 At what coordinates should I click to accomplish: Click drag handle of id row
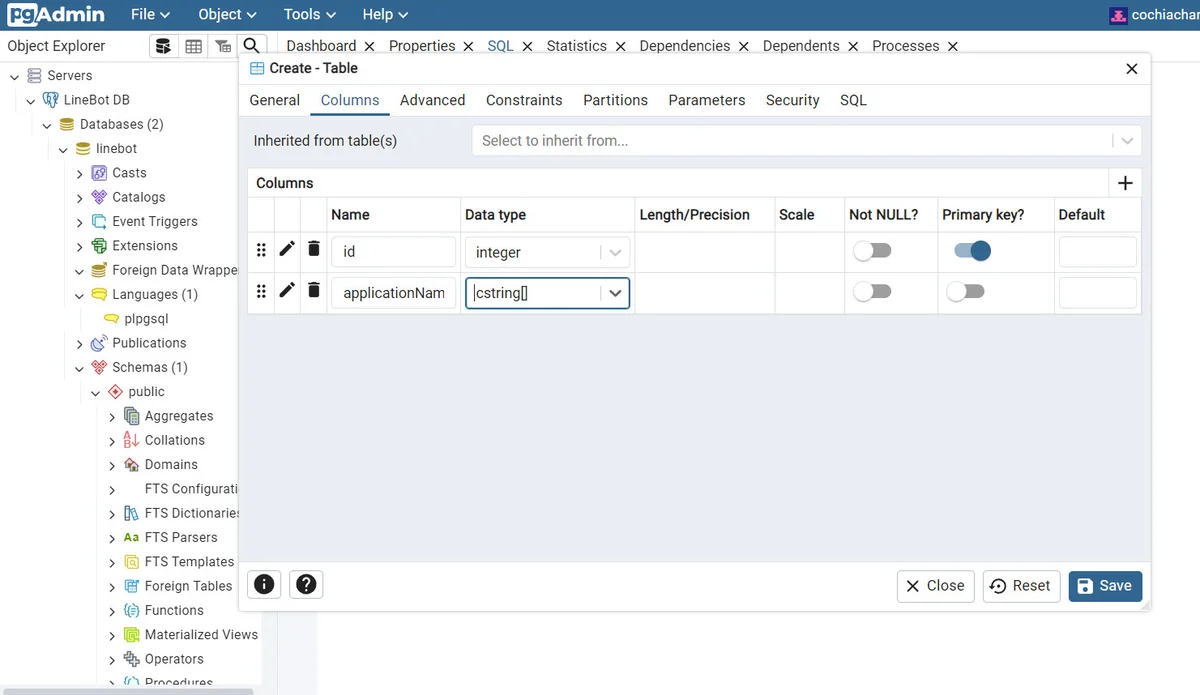pyautogui.click(x=261, y=250)
